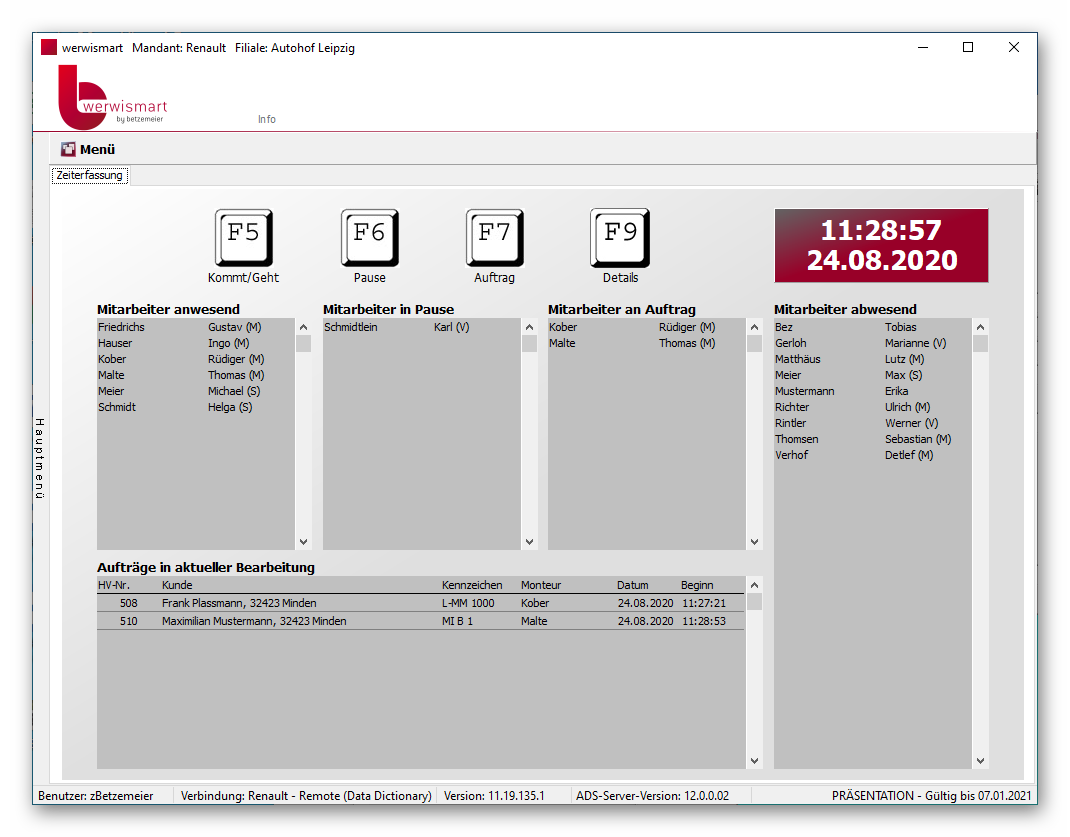Select Malte Thomas in Mitarbeiter an Auftrag

[x=646, y=343]
